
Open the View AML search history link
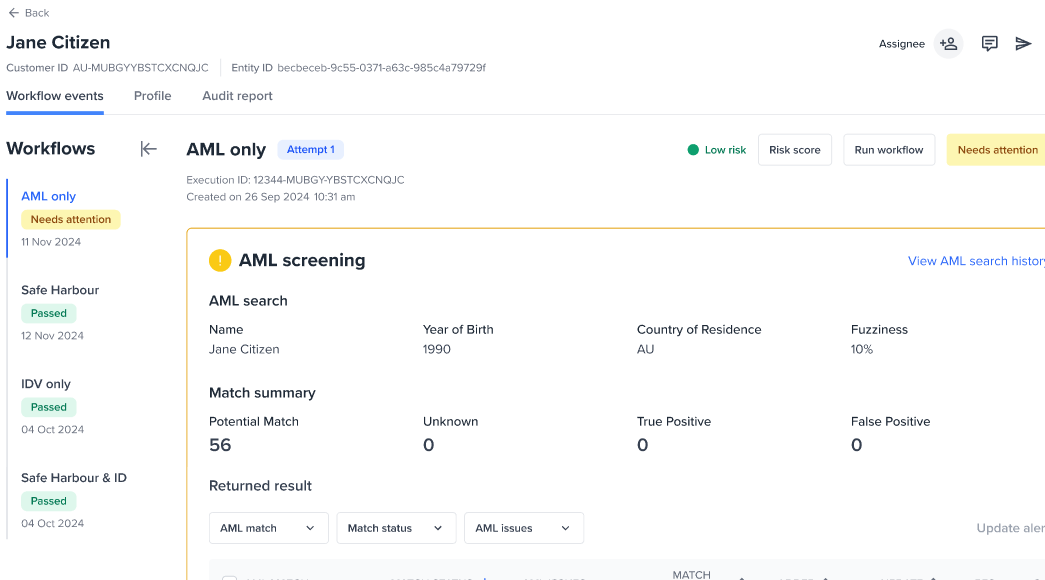(975, 261)
